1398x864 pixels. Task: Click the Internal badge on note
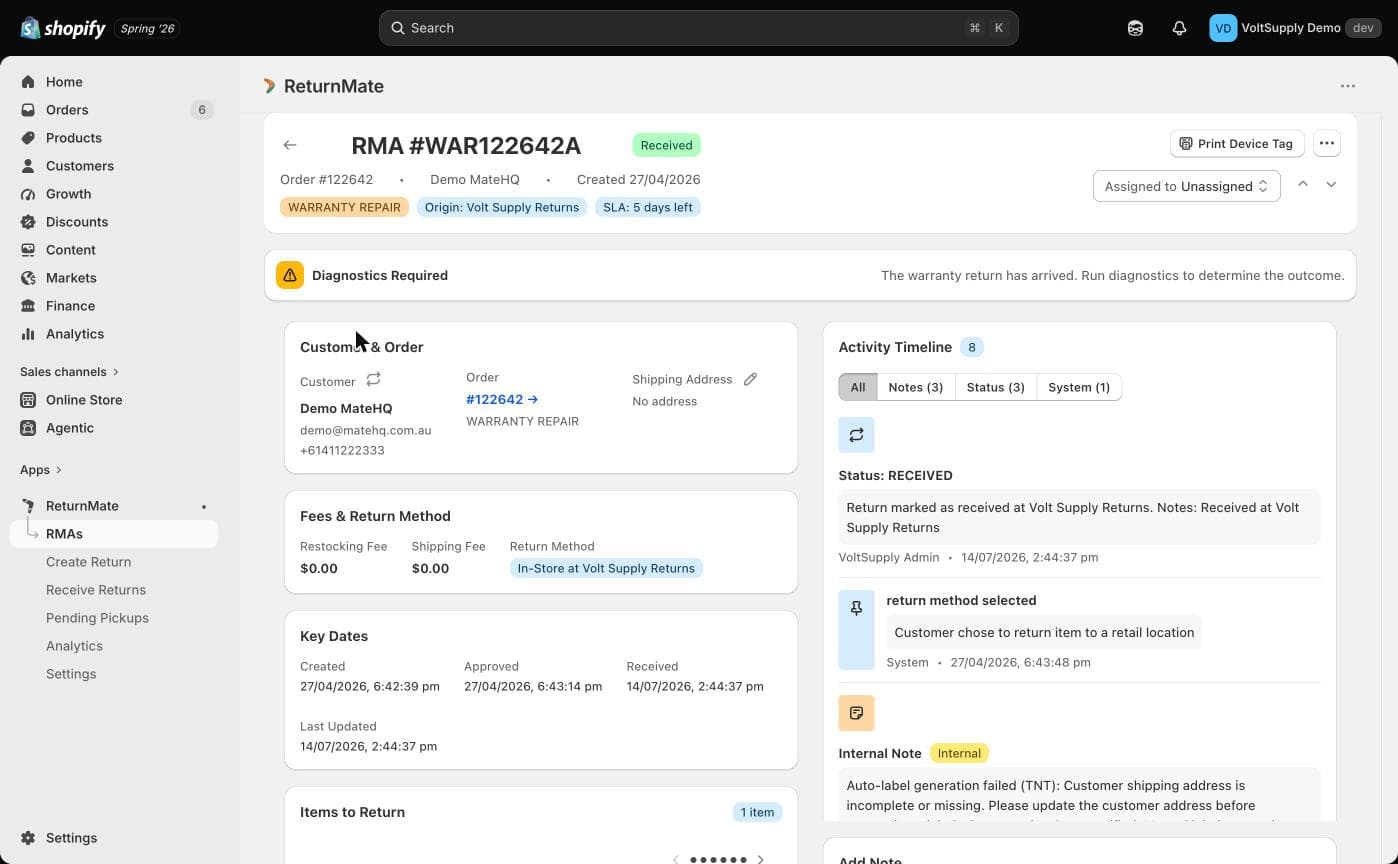coord(959,753)
